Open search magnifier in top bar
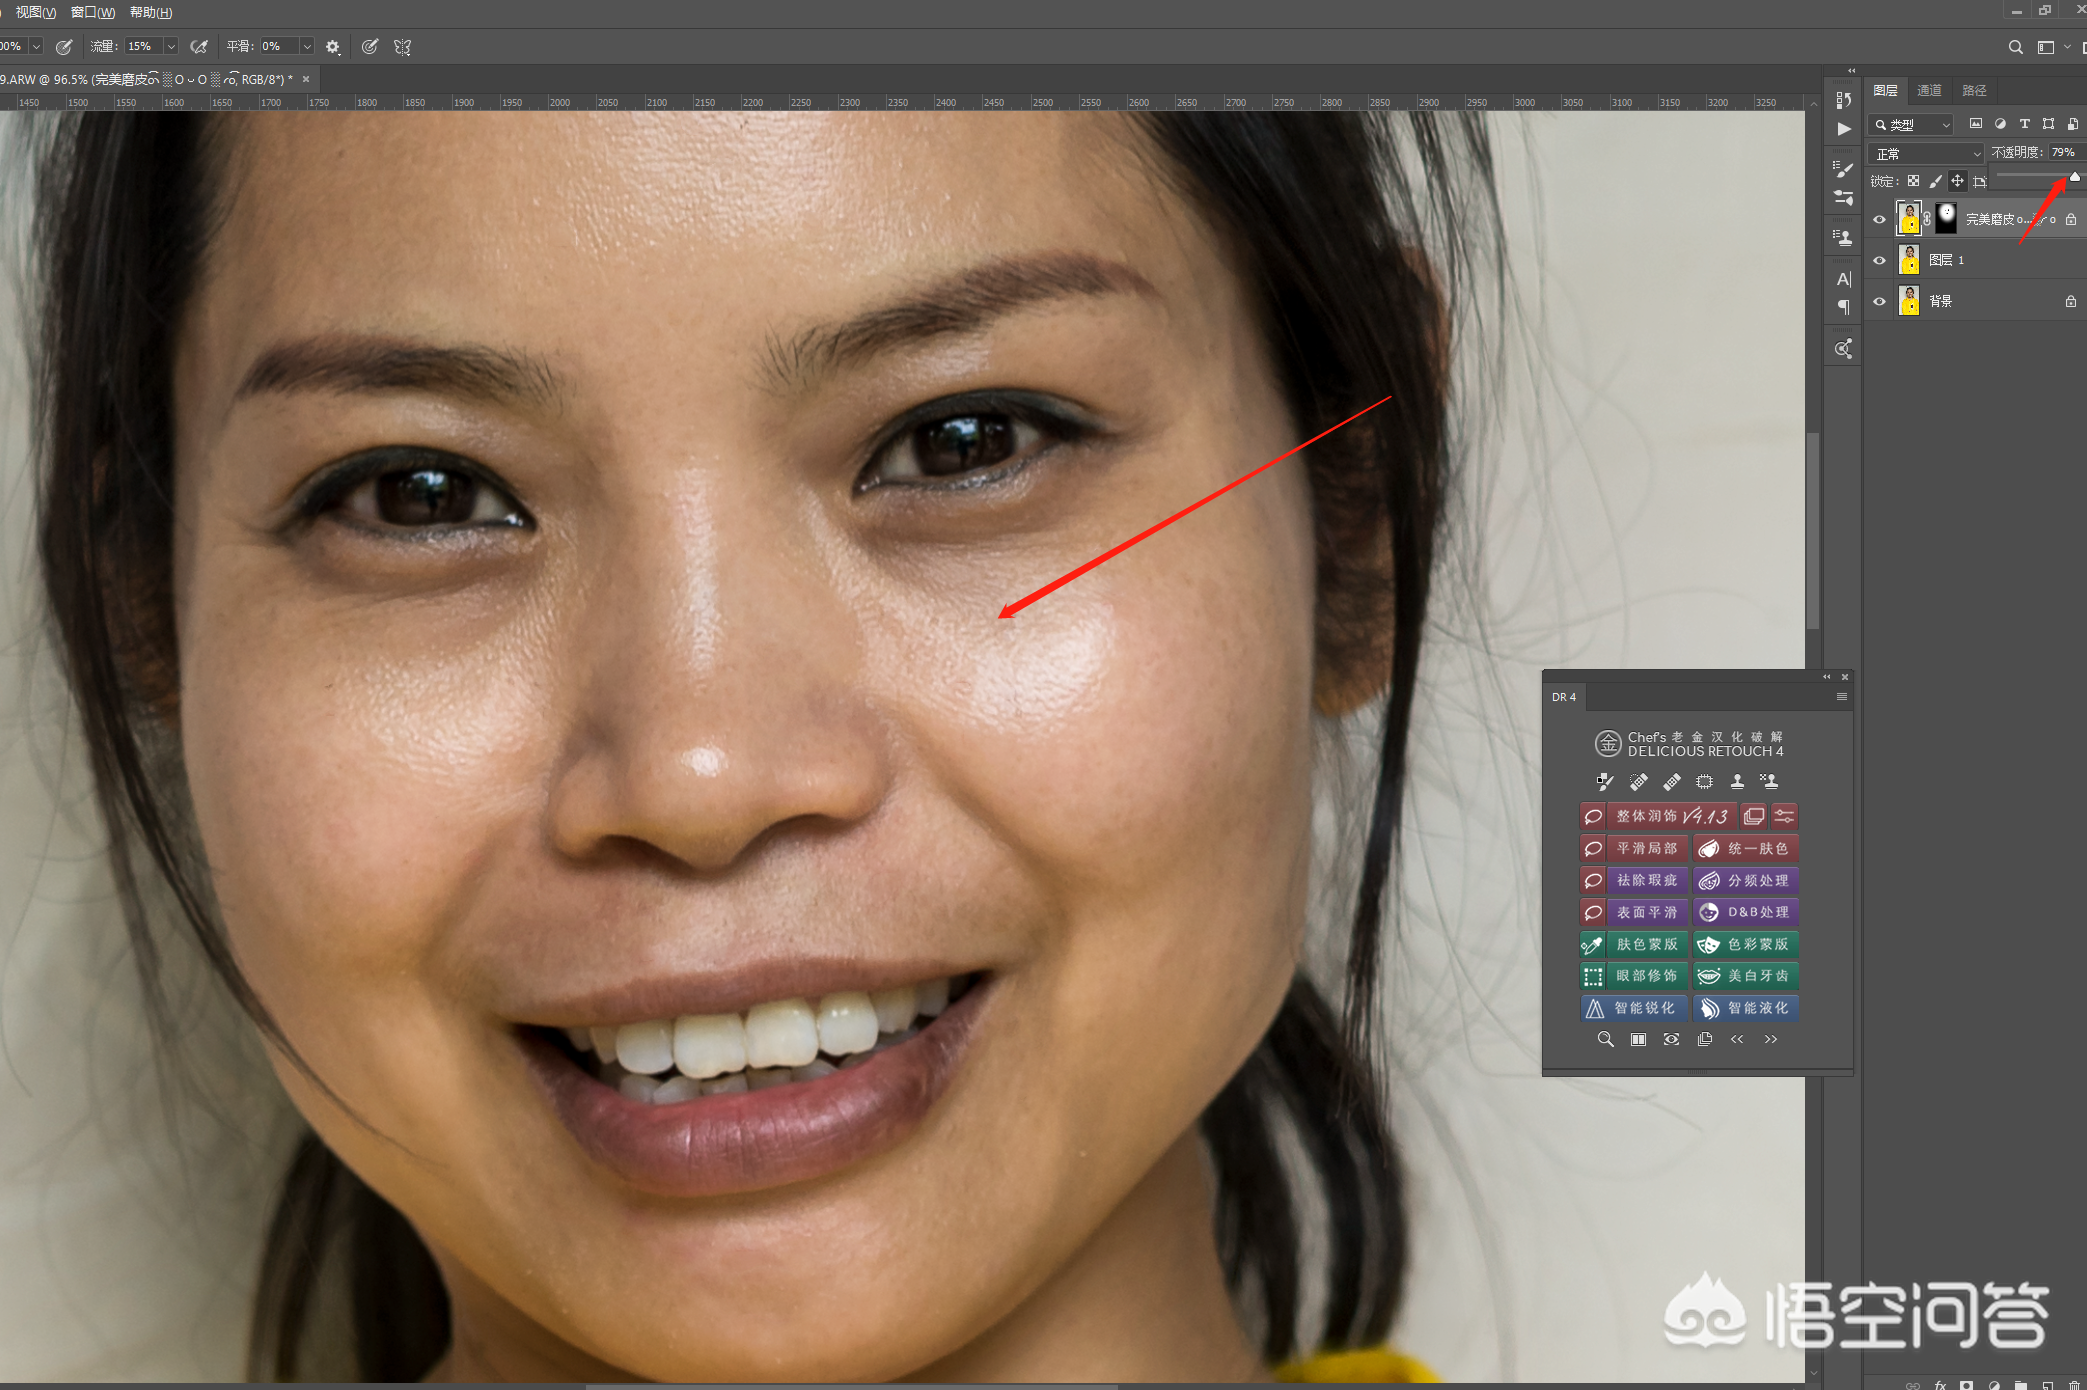The height and width of the screenshot is (1390, 2087). 2016,47
